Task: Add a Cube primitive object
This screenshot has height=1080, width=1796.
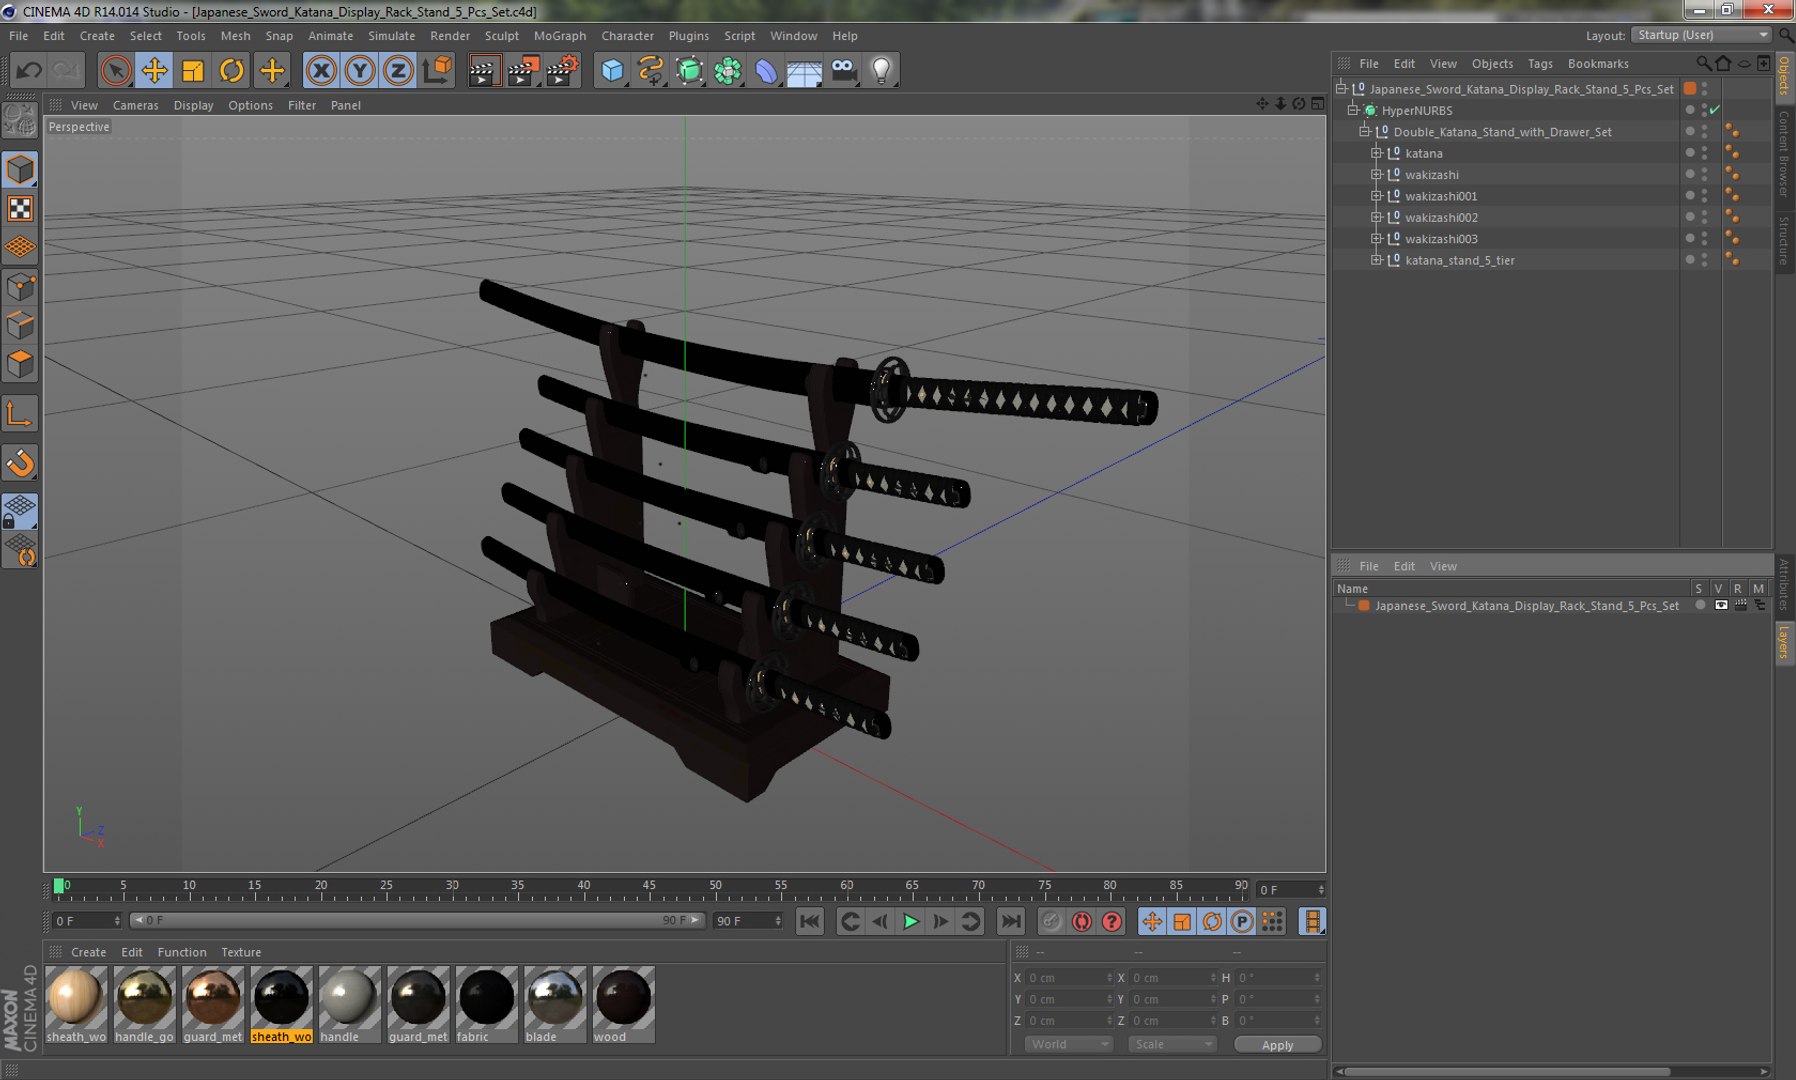Action: click(x=612, y=70)
